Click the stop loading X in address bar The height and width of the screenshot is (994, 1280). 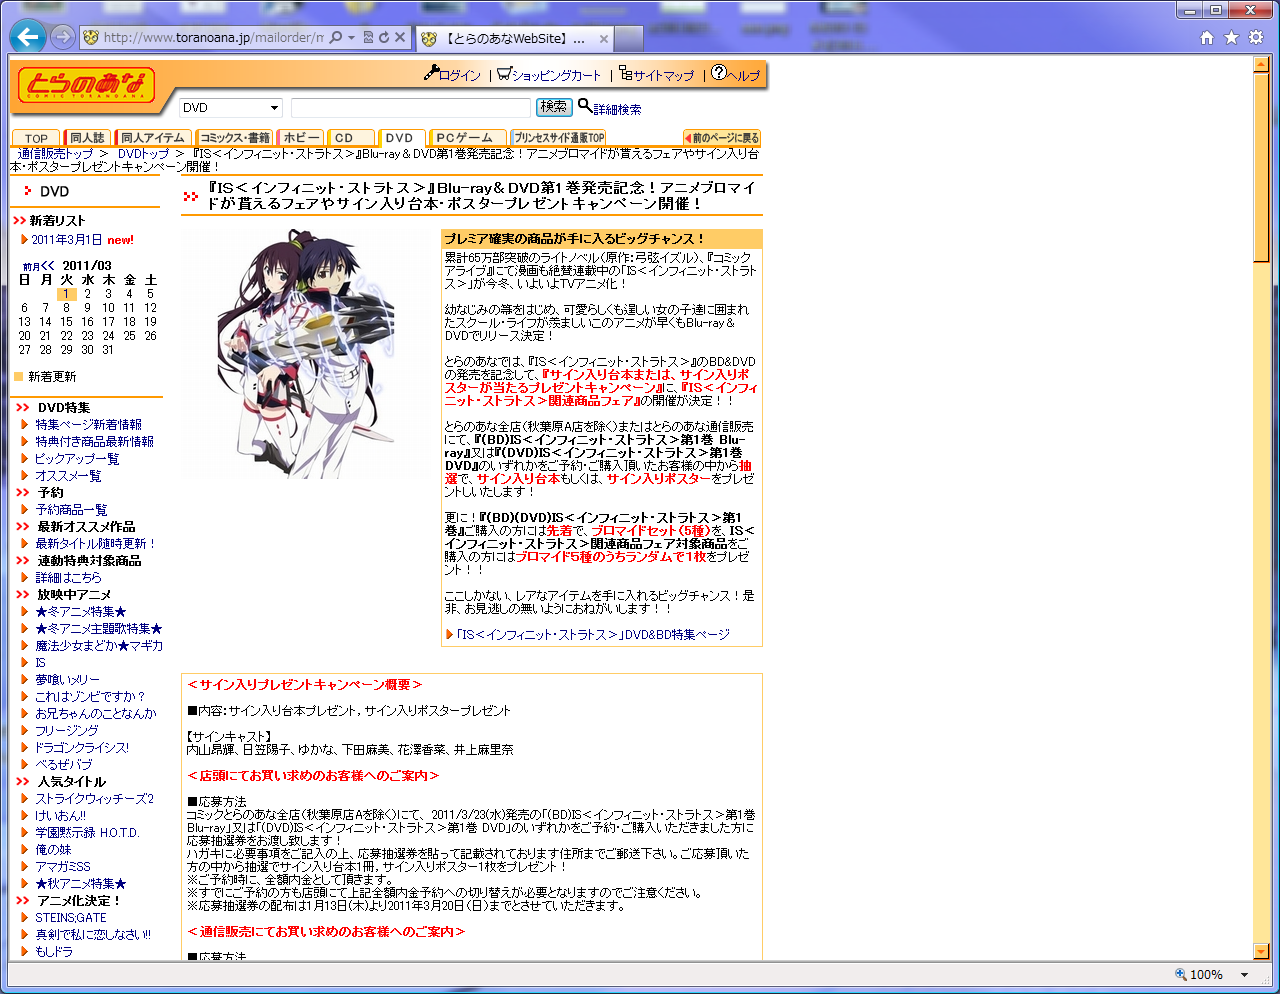pyautogui.click(x=400, y=37)
